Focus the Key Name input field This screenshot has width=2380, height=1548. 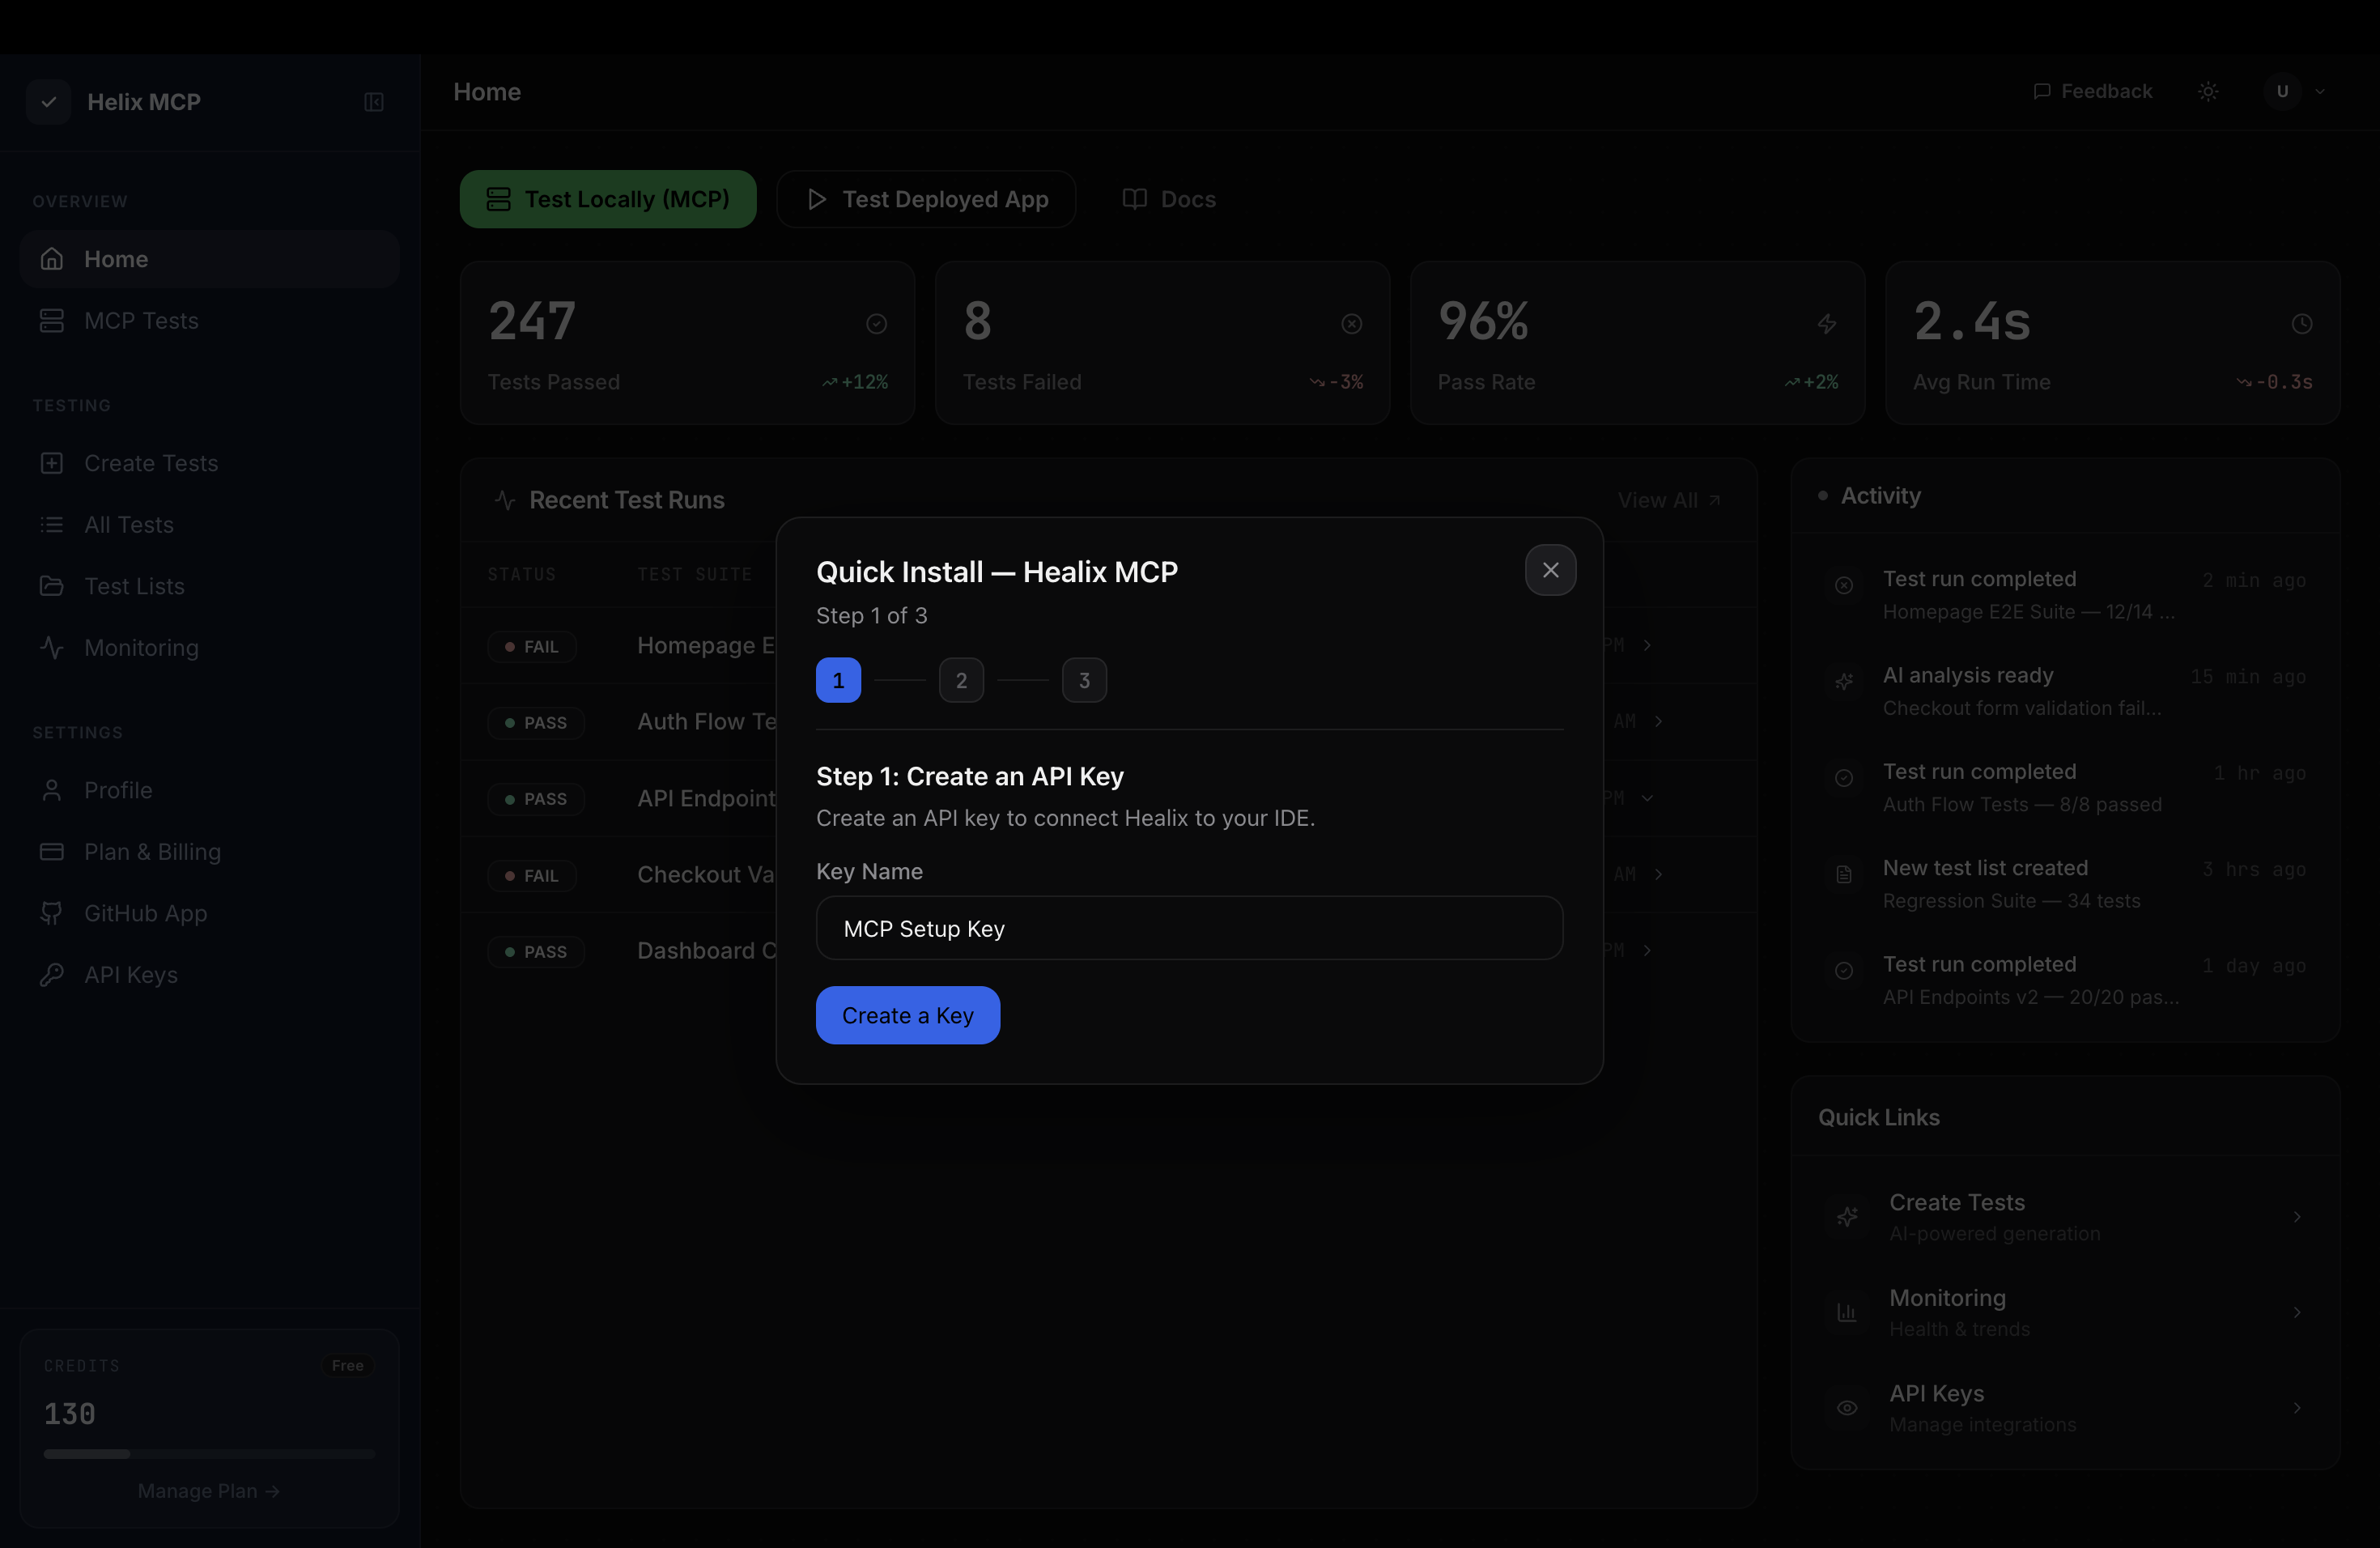[x=1189, y=928]
